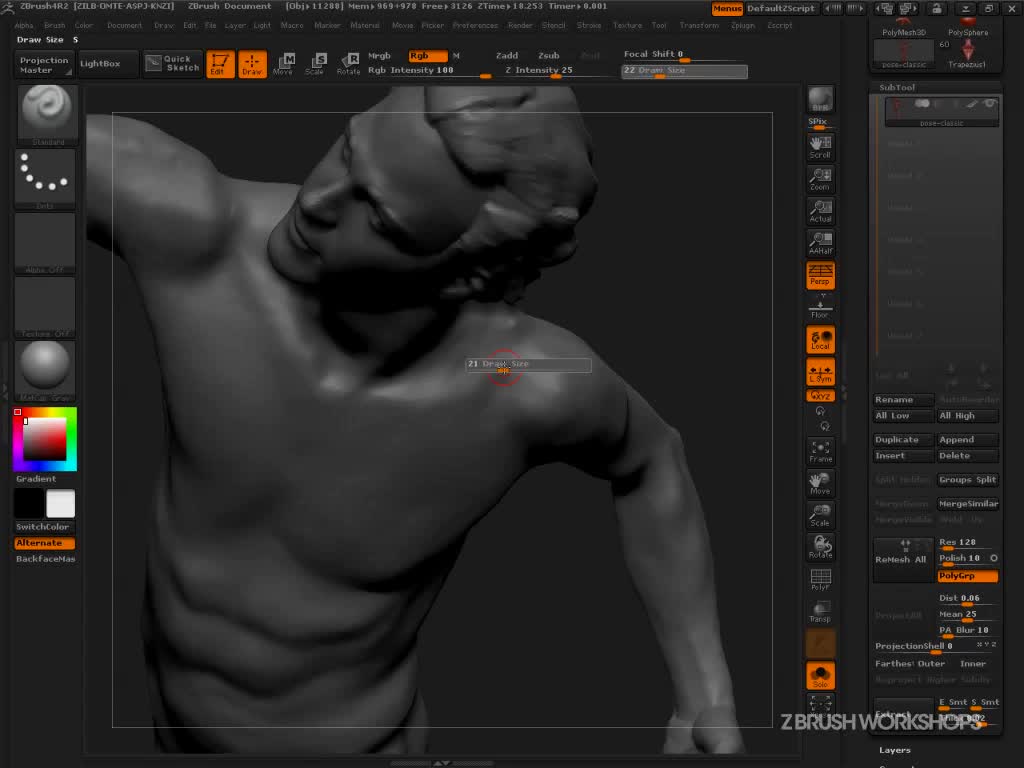This screenshot has height=768, width=1024.
Task: Adjust the Z Intensity slider
Action: coord(555,71)
